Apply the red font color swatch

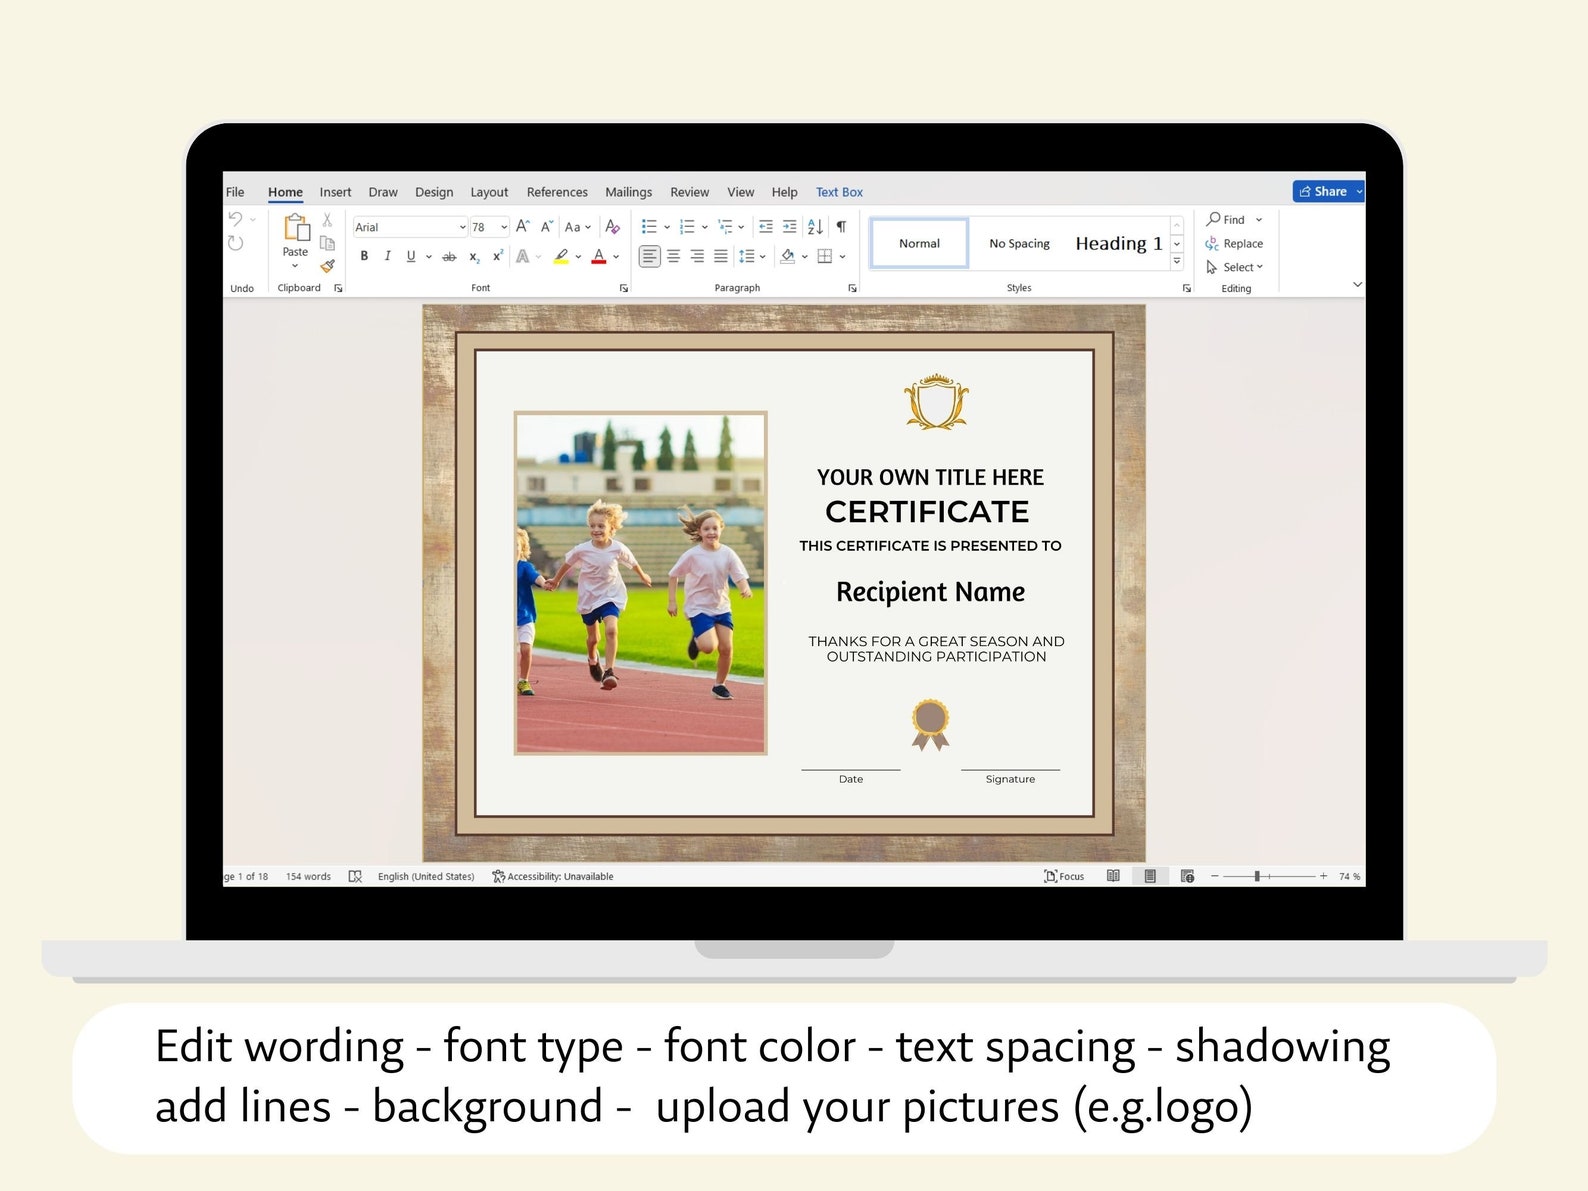(x=599, y=257)
